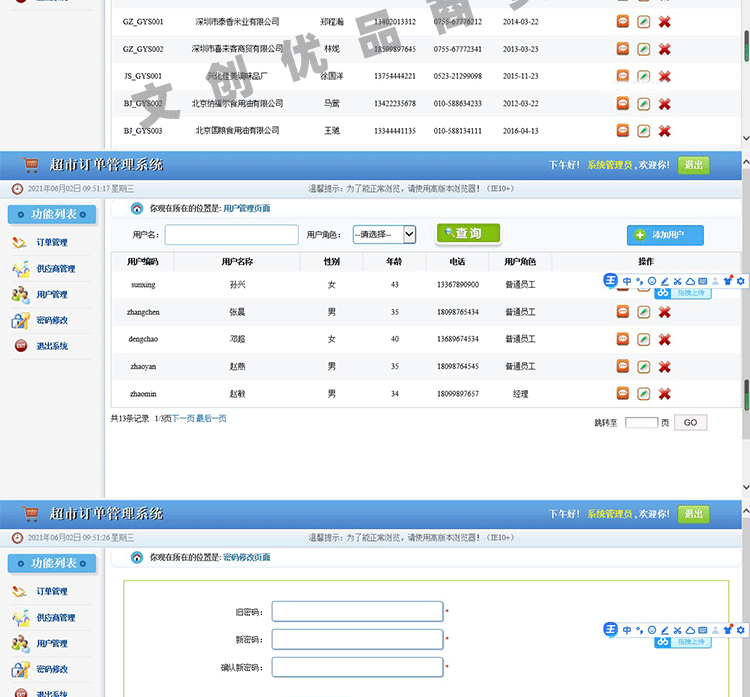This screenshot has height=697, width=750.
Task: Jump to 最后一页 of user list
Action: (211, 419)
